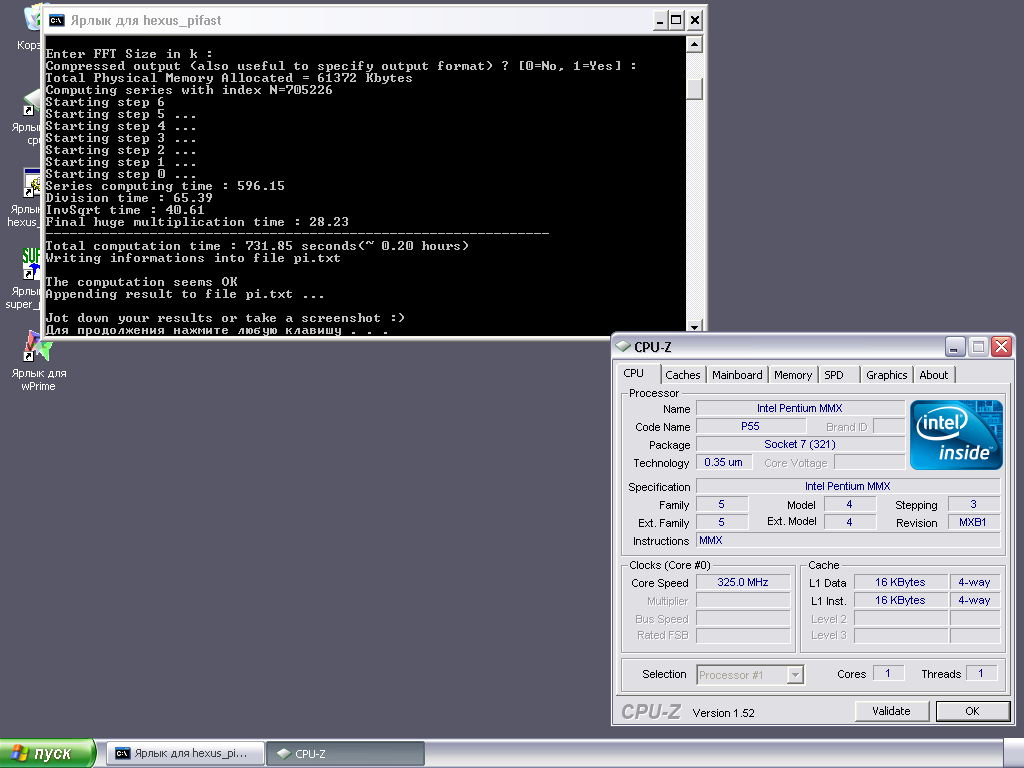Minimize the hexus_pifast console window
1024x768 pixels.
tap(660, 20)
